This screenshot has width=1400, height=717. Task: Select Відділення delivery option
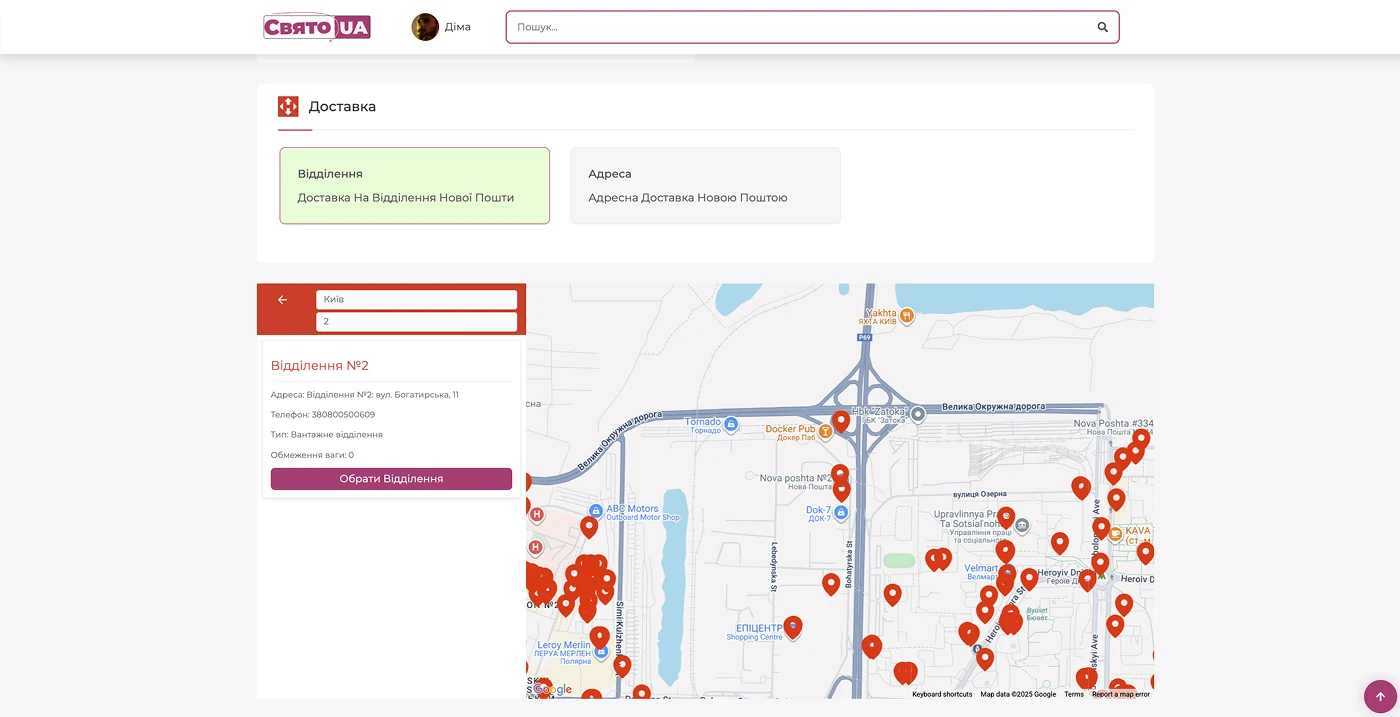tap(414, 186)
